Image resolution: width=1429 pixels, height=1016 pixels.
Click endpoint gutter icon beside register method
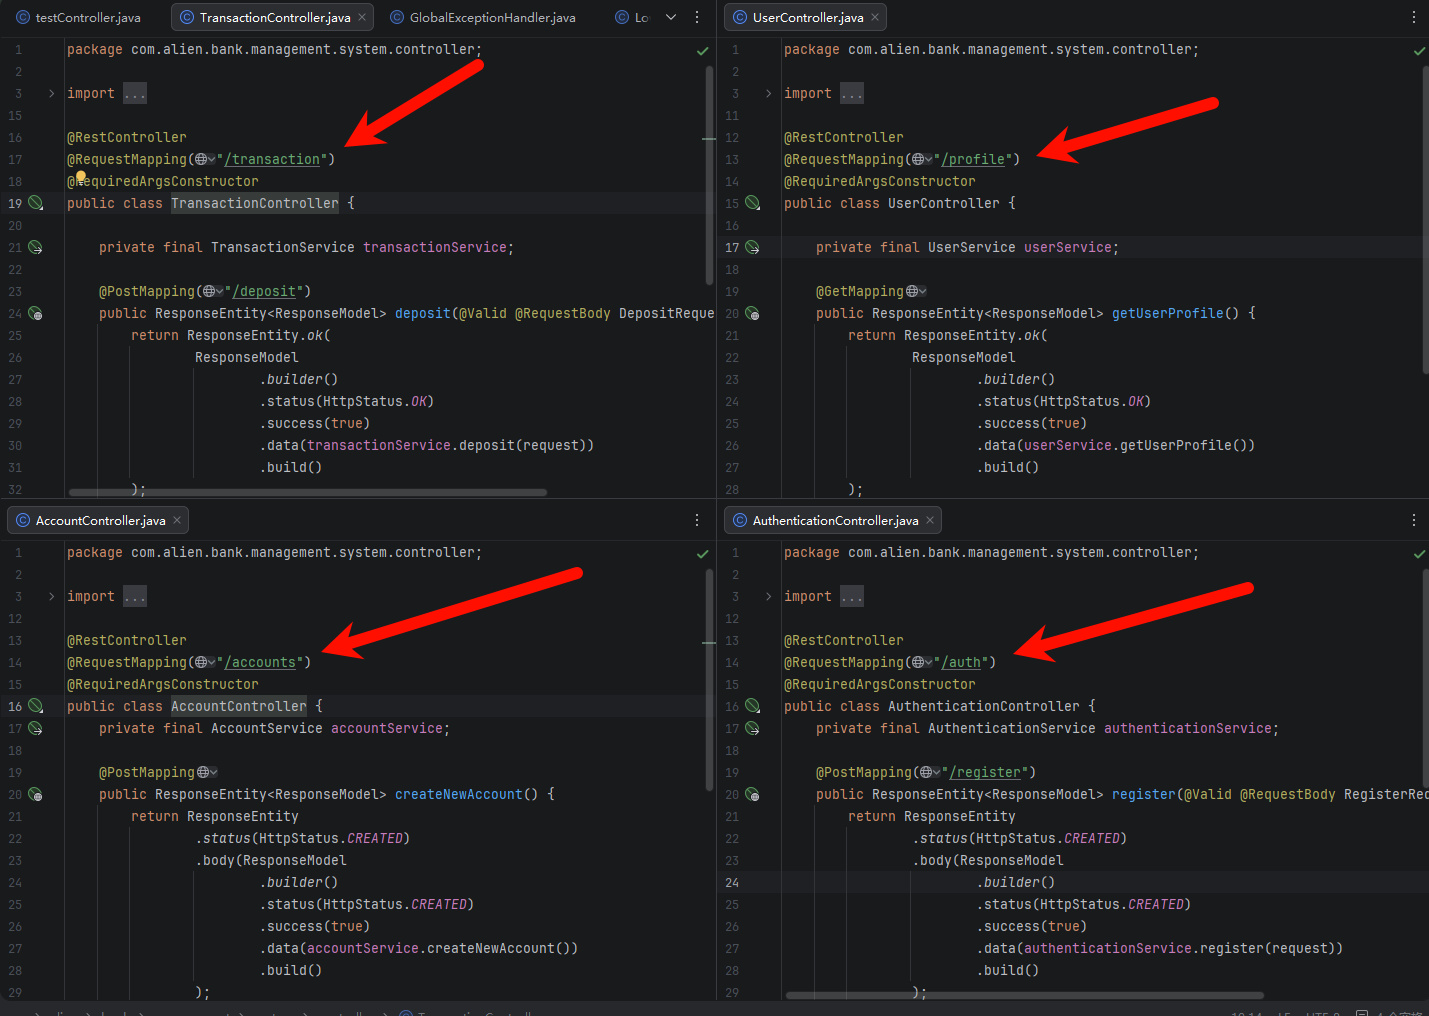click(x=753, y=794)
